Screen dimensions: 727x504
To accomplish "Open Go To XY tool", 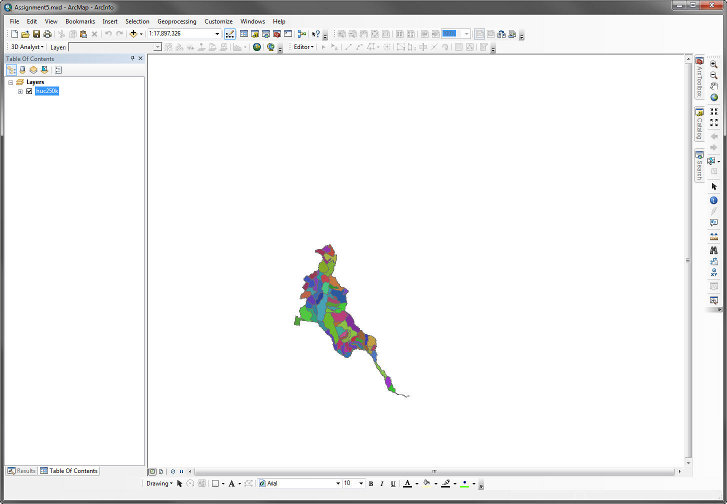I will [714, 273].
